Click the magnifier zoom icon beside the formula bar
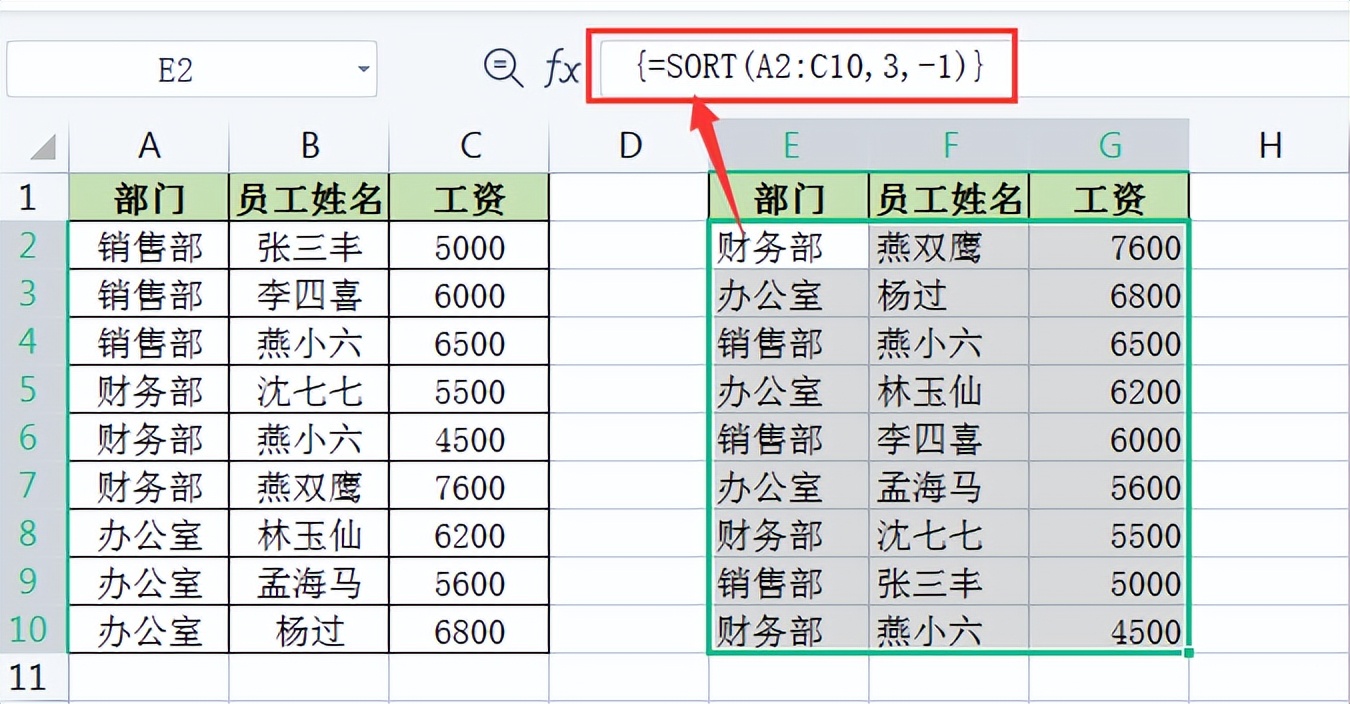This screenshot has width=1350, height=704. pos(502,66)
